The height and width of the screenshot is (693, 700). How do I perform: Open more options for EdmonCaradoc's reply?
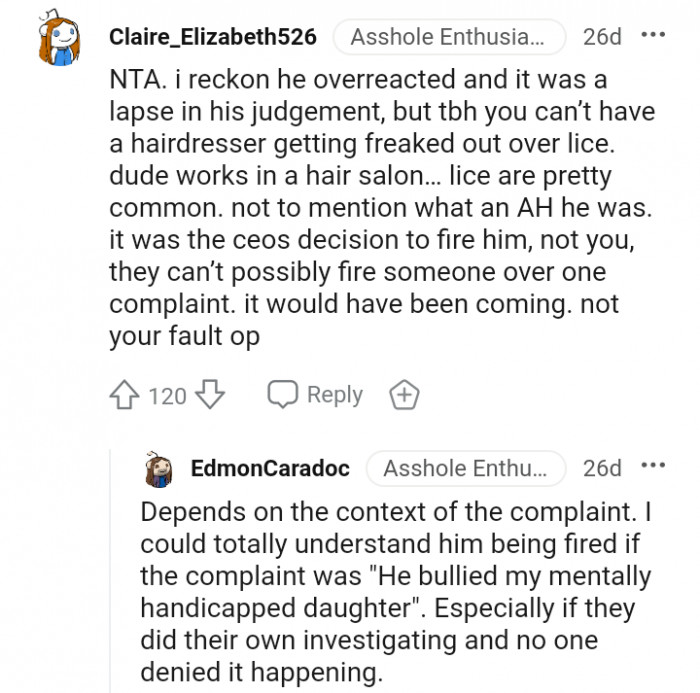[x=652, y=467]
